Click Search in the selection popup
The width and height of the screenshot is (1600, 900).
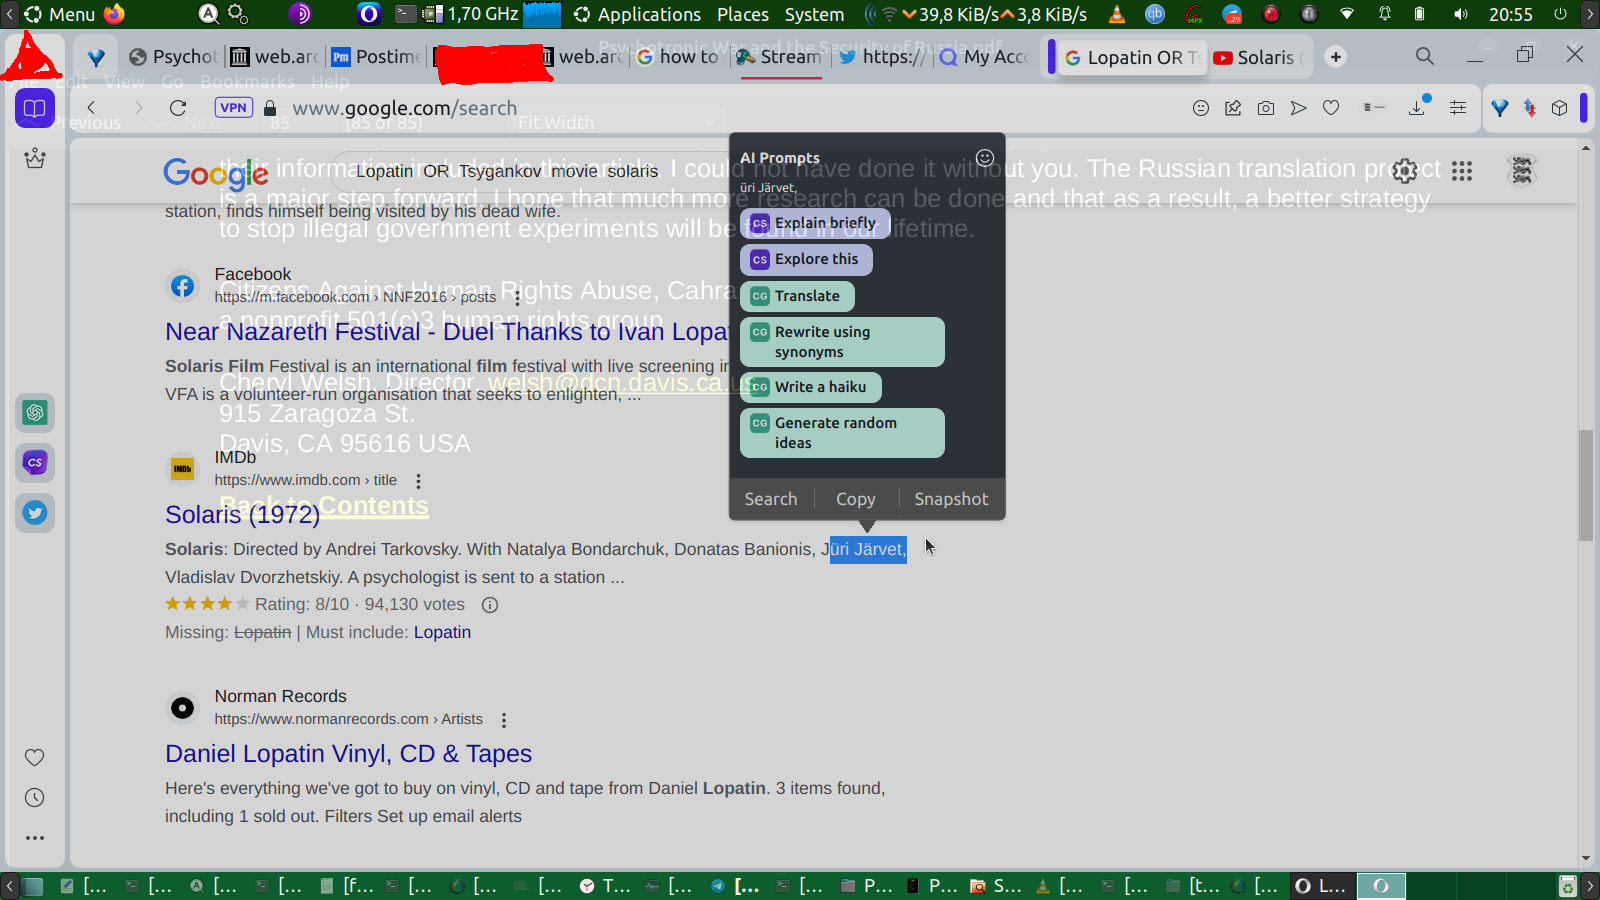tap(771, 499)
